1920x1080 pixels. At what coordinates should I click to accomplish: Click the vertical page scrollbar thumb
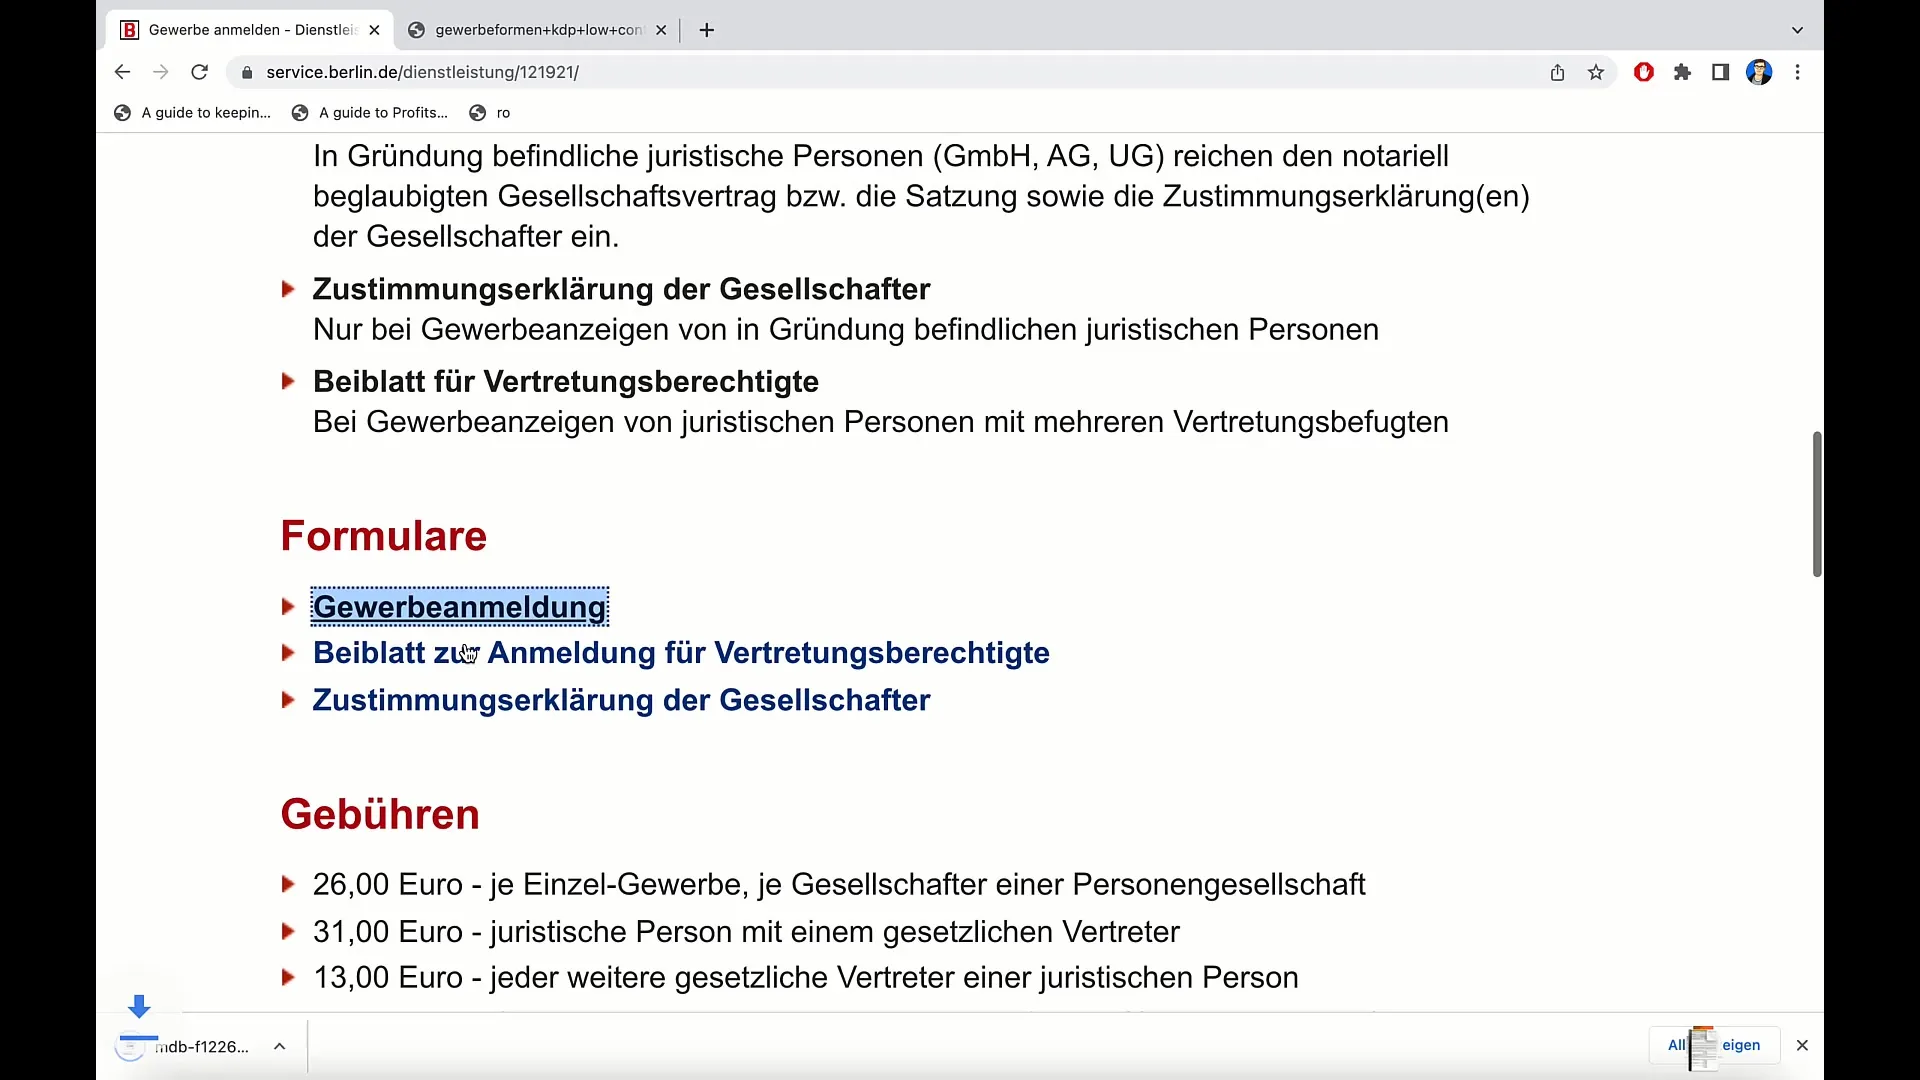tap(1817, 504)
